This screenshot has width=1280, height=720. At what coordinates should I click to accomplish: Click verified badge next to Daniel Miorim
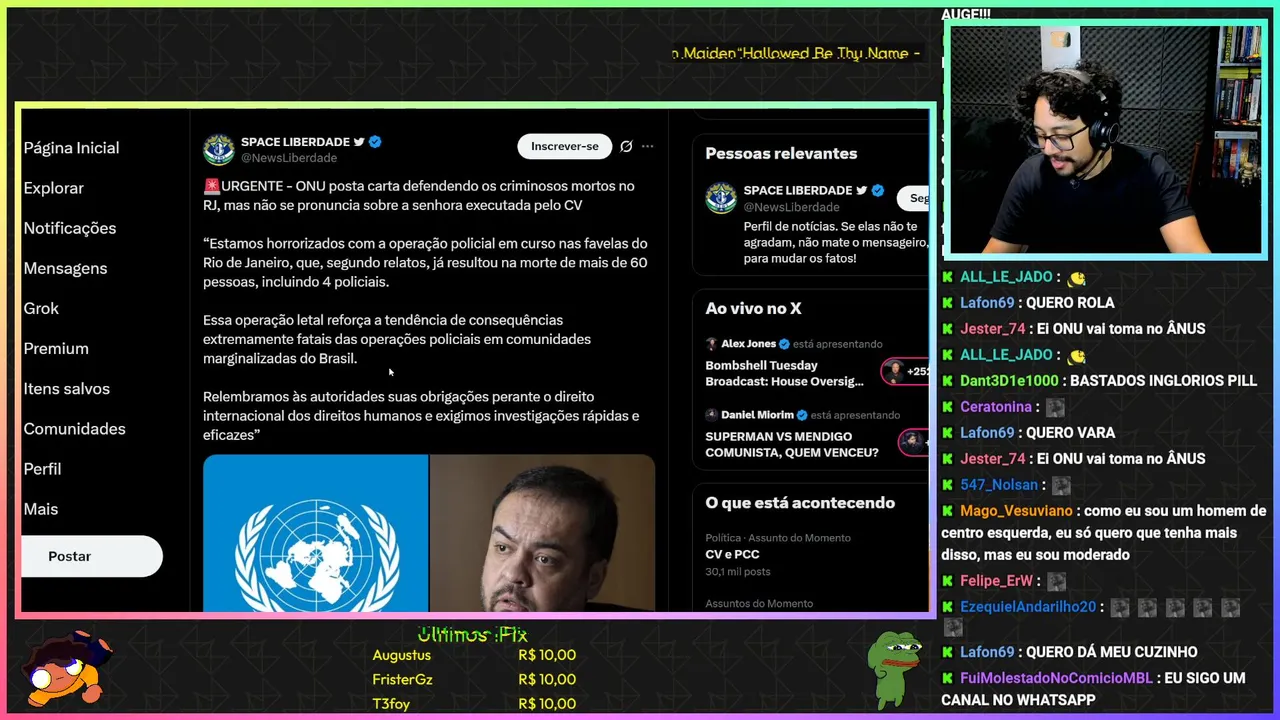coord(802,415)
